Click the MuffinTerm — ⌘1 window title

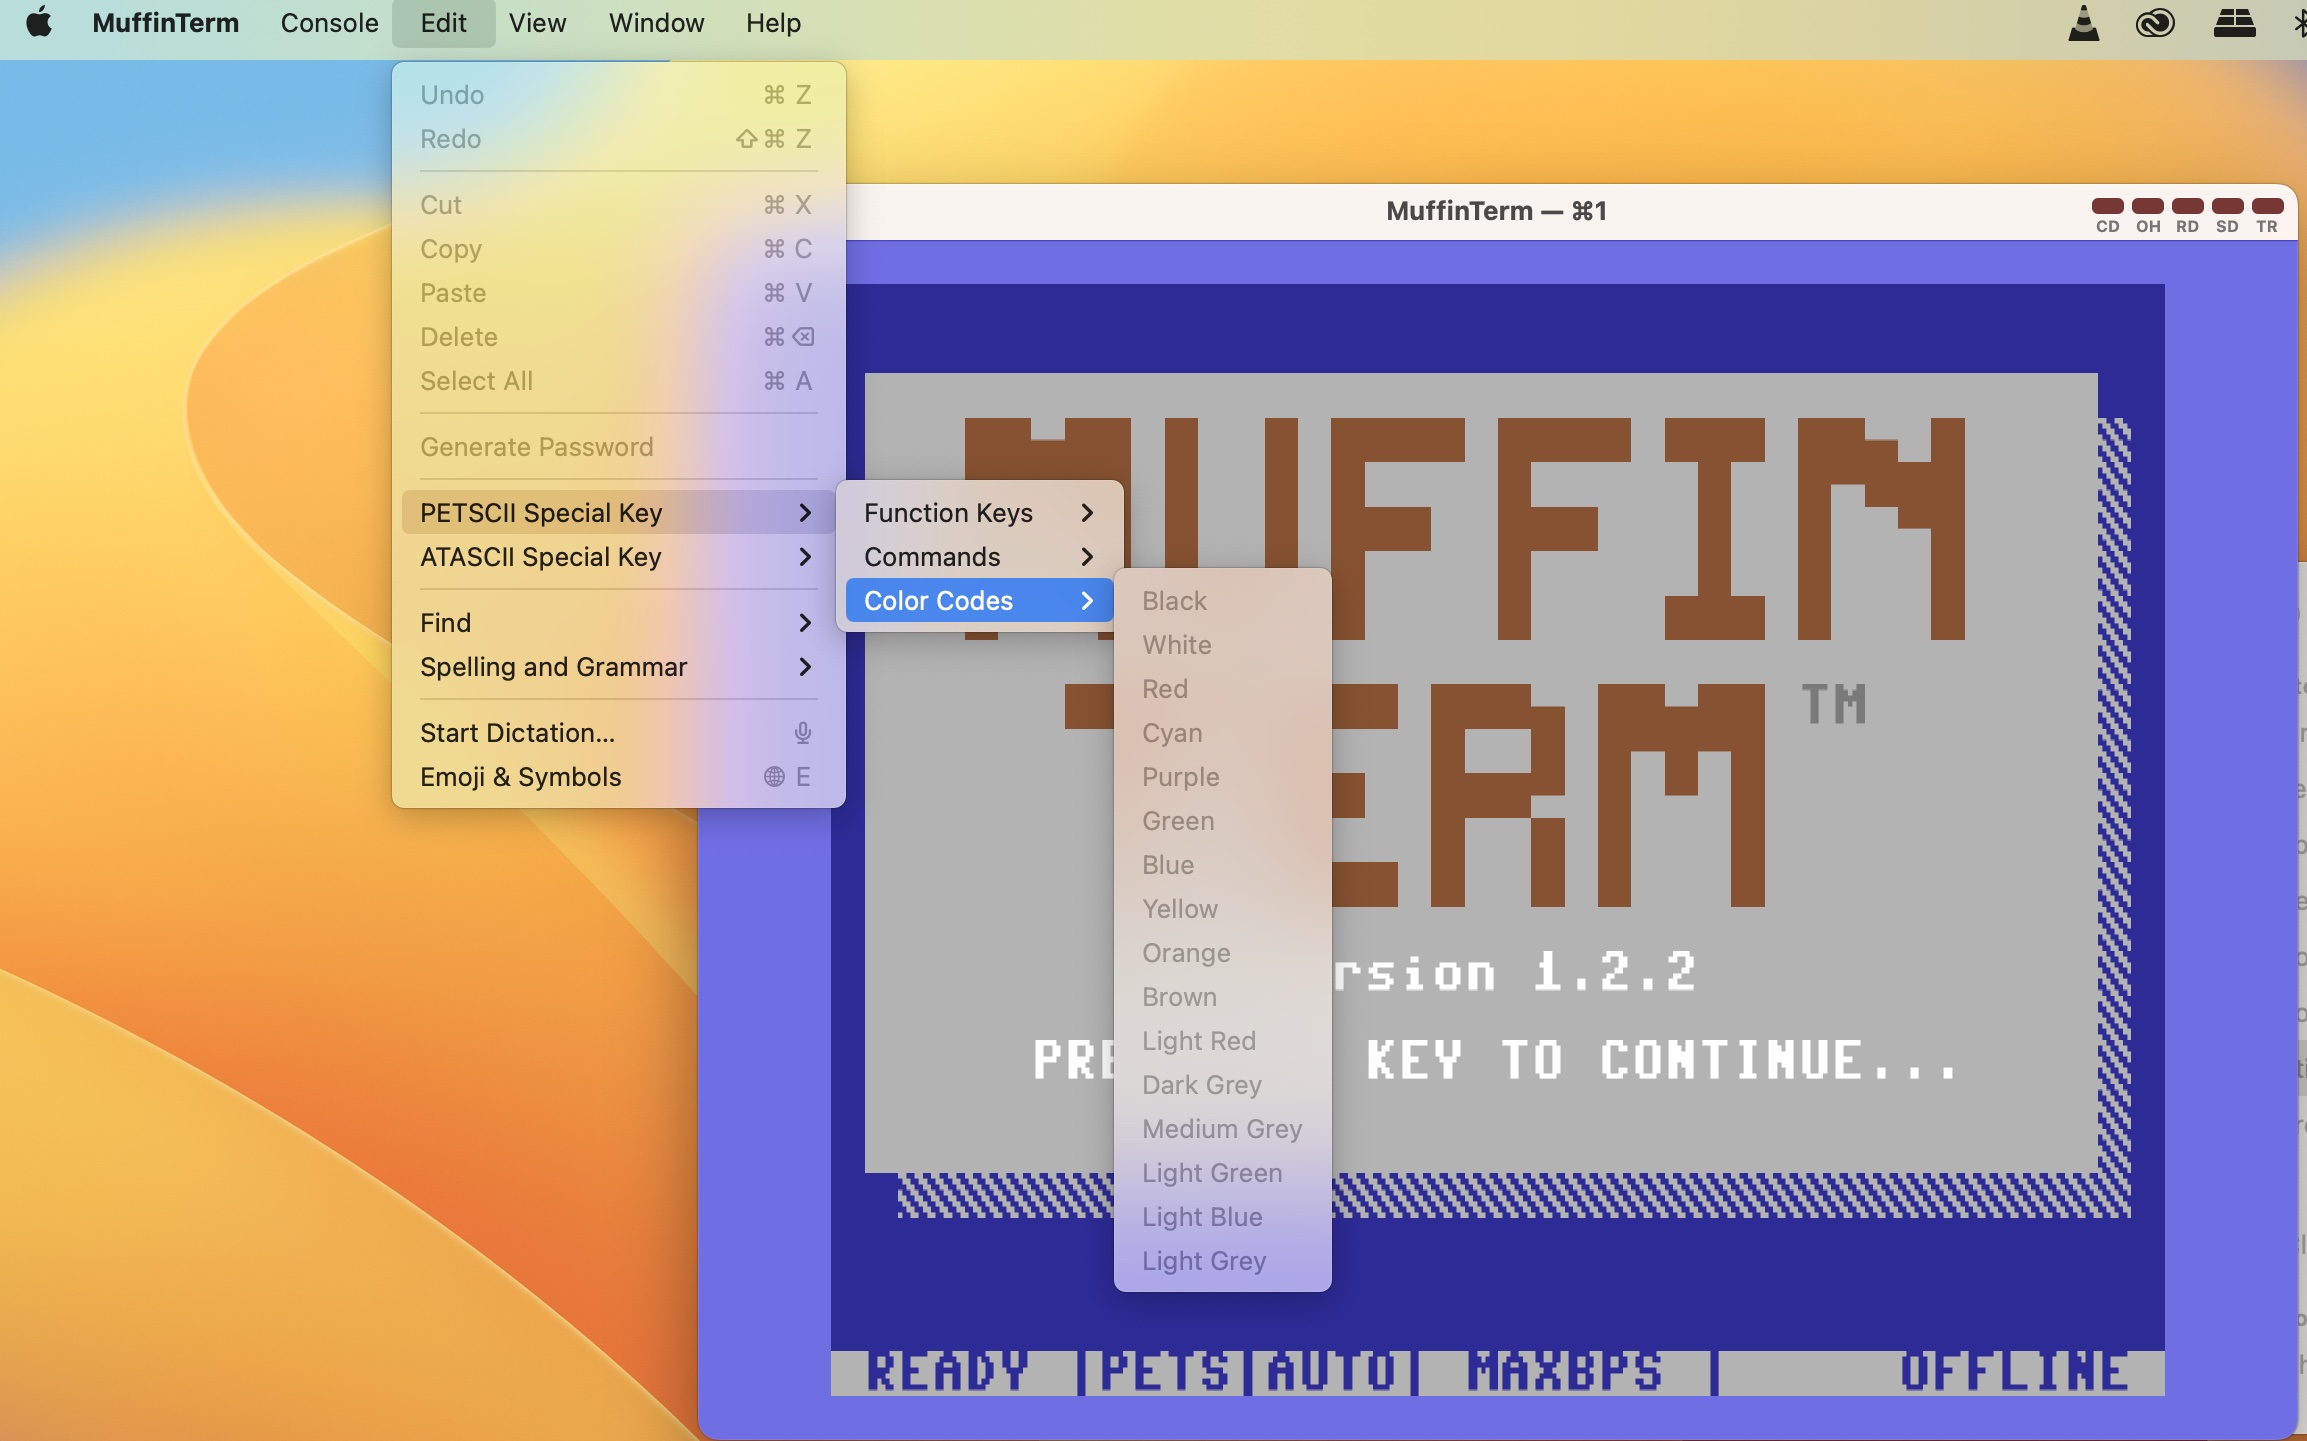(x=1496, y=211)
